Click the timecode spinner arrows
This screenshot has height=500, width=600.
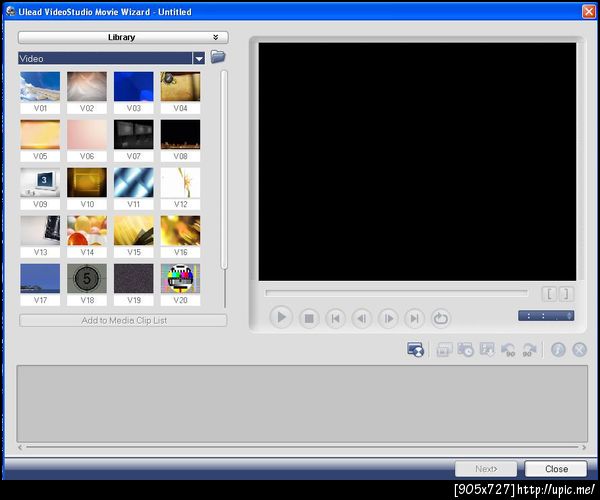point(570,316)
